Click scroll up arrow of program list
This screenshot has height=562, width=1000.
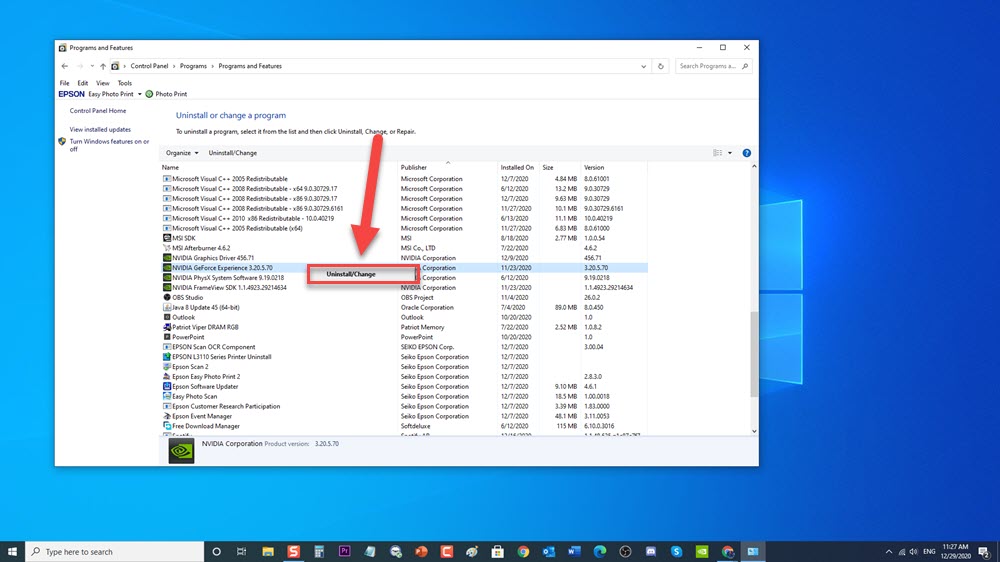point(754,166)
